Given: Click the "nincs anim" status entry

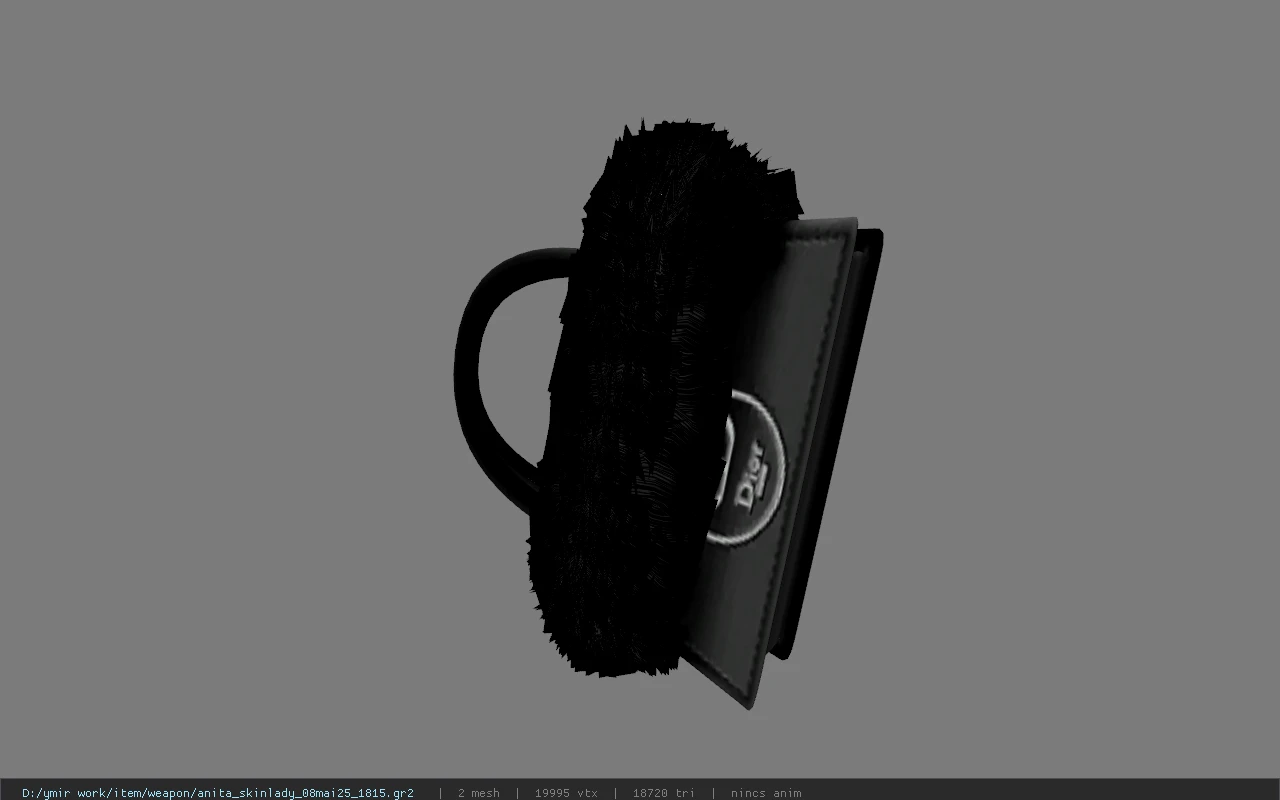Looking at the screenshot, I should pos(766,793).
